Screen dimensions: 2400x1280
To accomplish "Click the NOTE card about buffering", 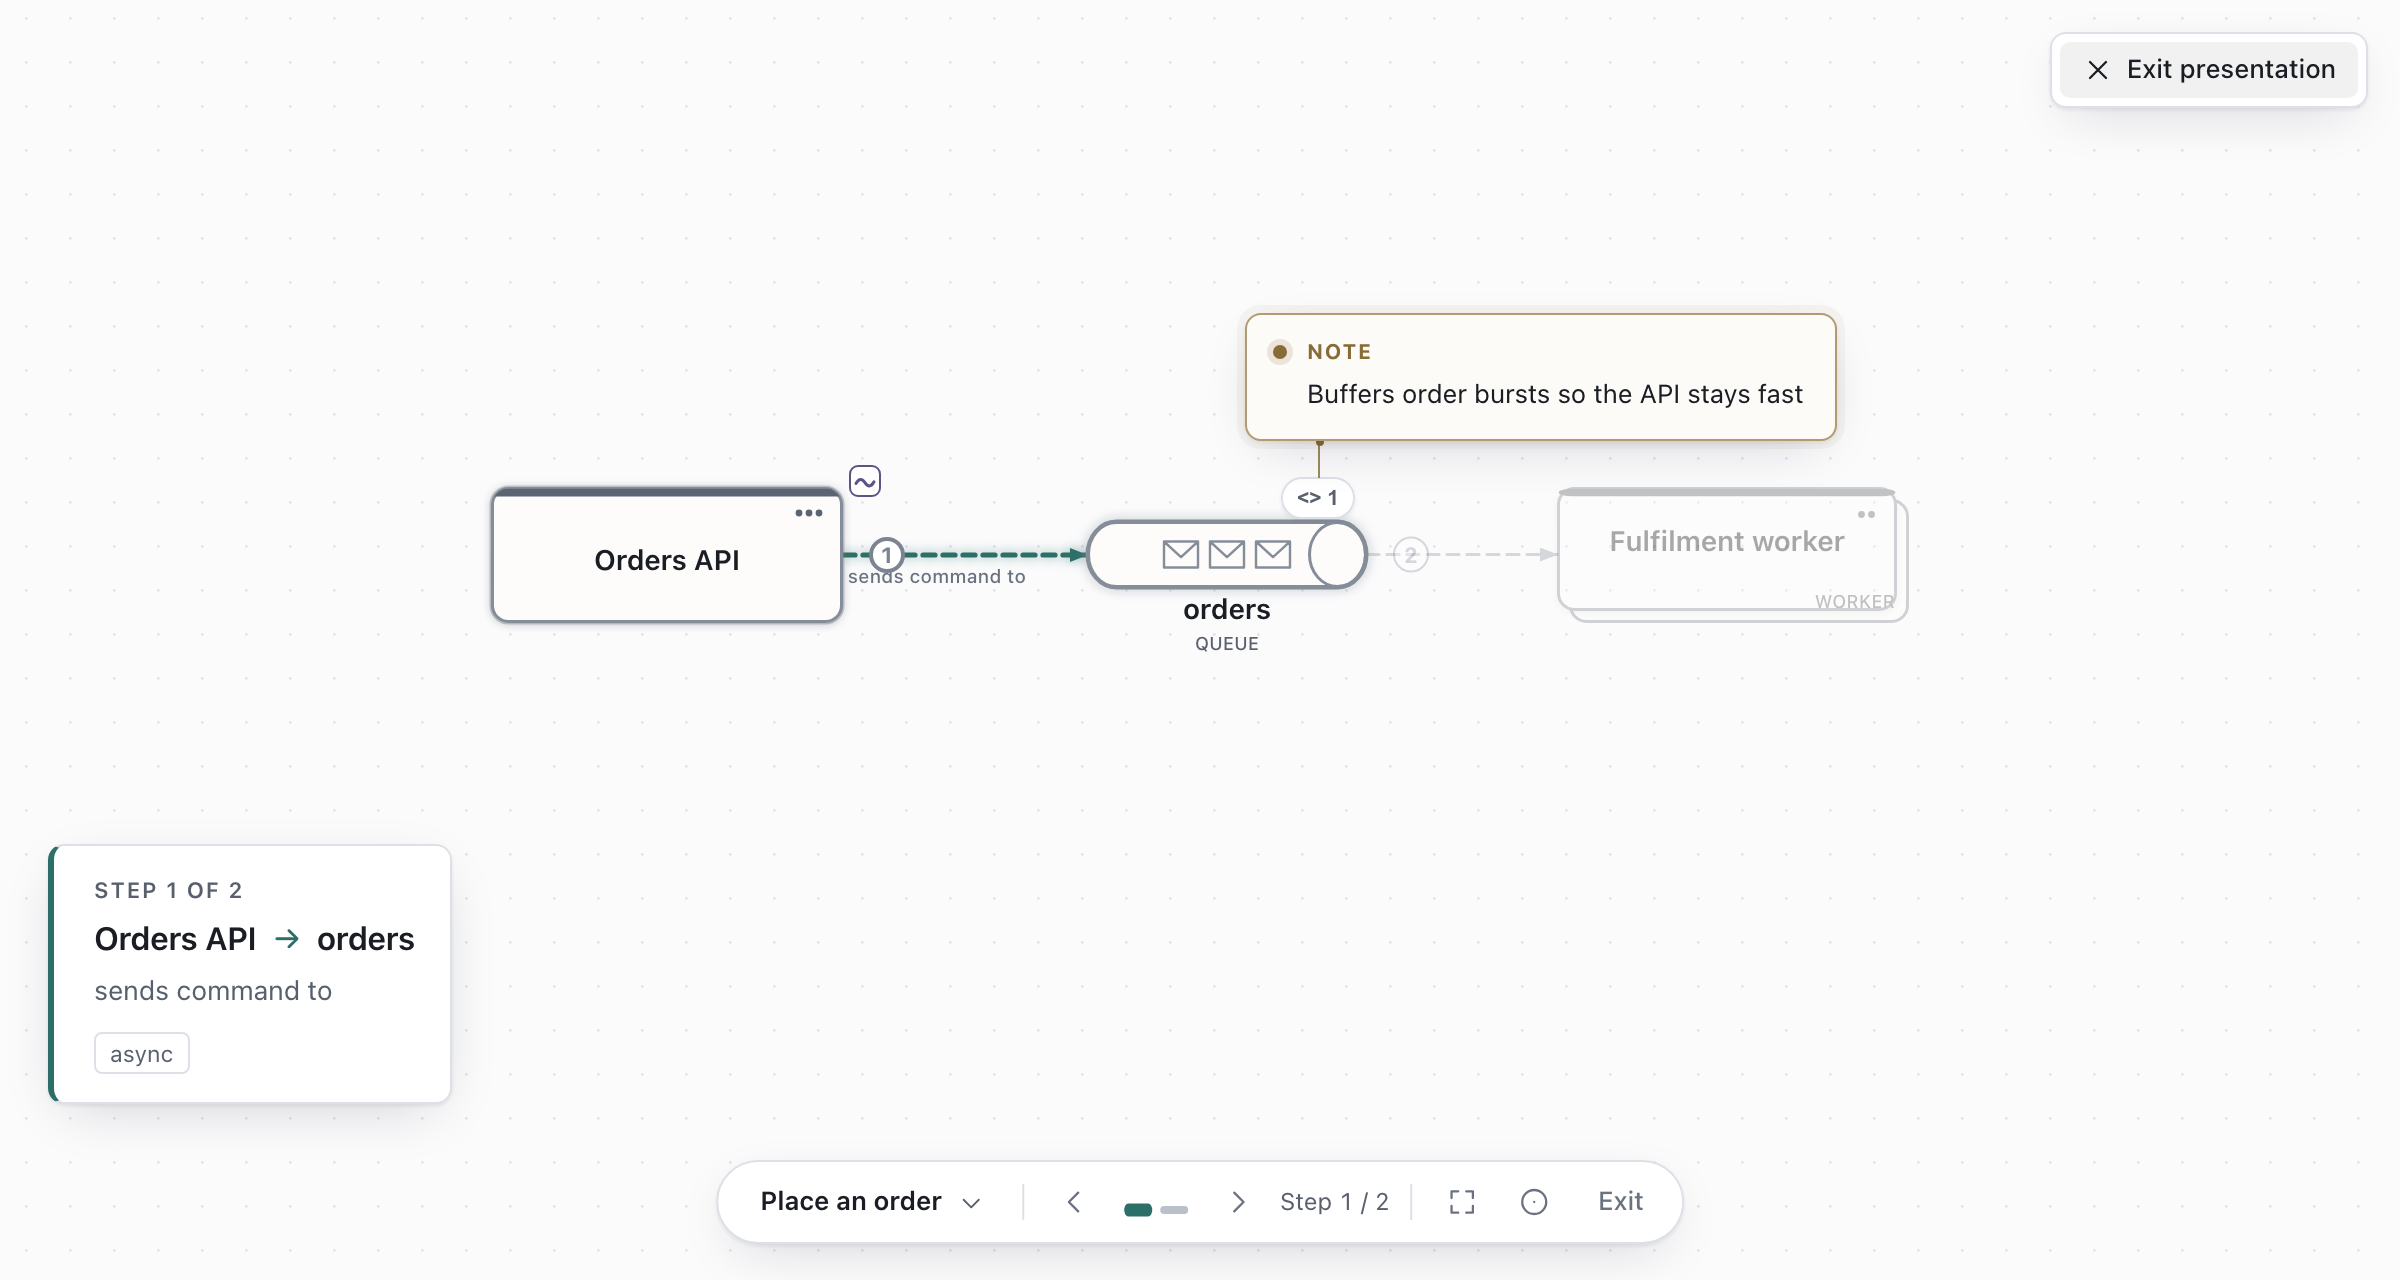I will point(1541,377).
